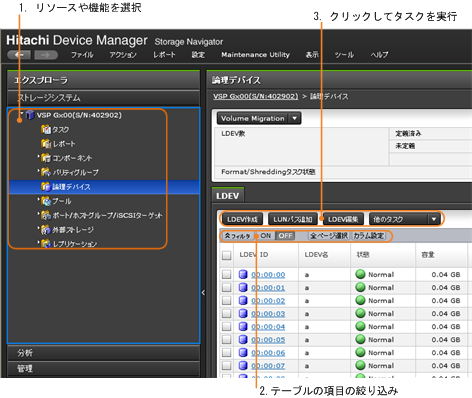Image resolution: width=472 pixels, height=398 pixels.
Task: Click the VSP Gx00 storage system icon
Action: tap(30, 115)
